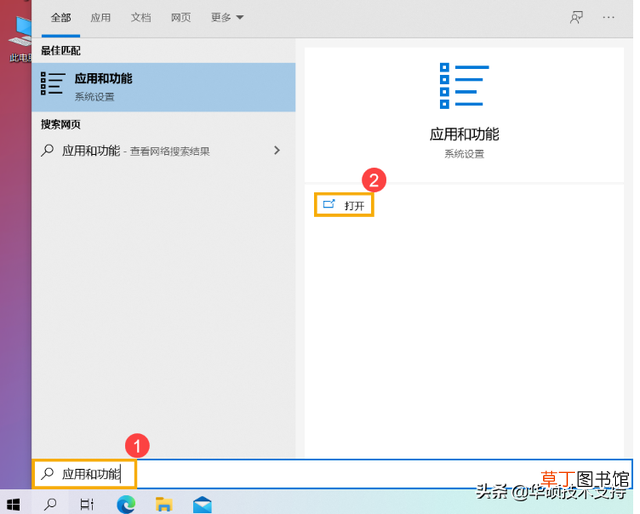Open Task View from taskbar

coord(87,504)
